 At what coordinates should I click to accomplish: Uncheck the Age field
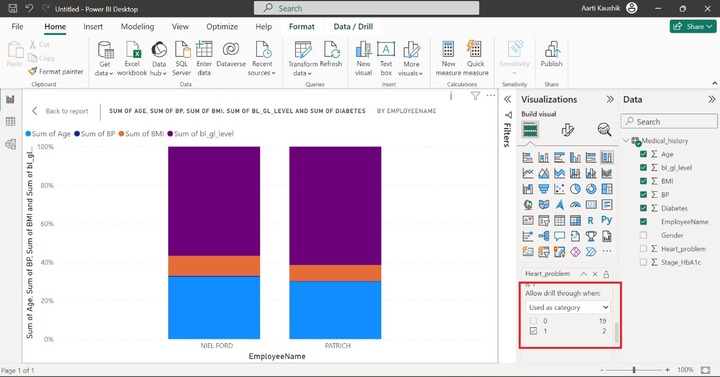643,154
